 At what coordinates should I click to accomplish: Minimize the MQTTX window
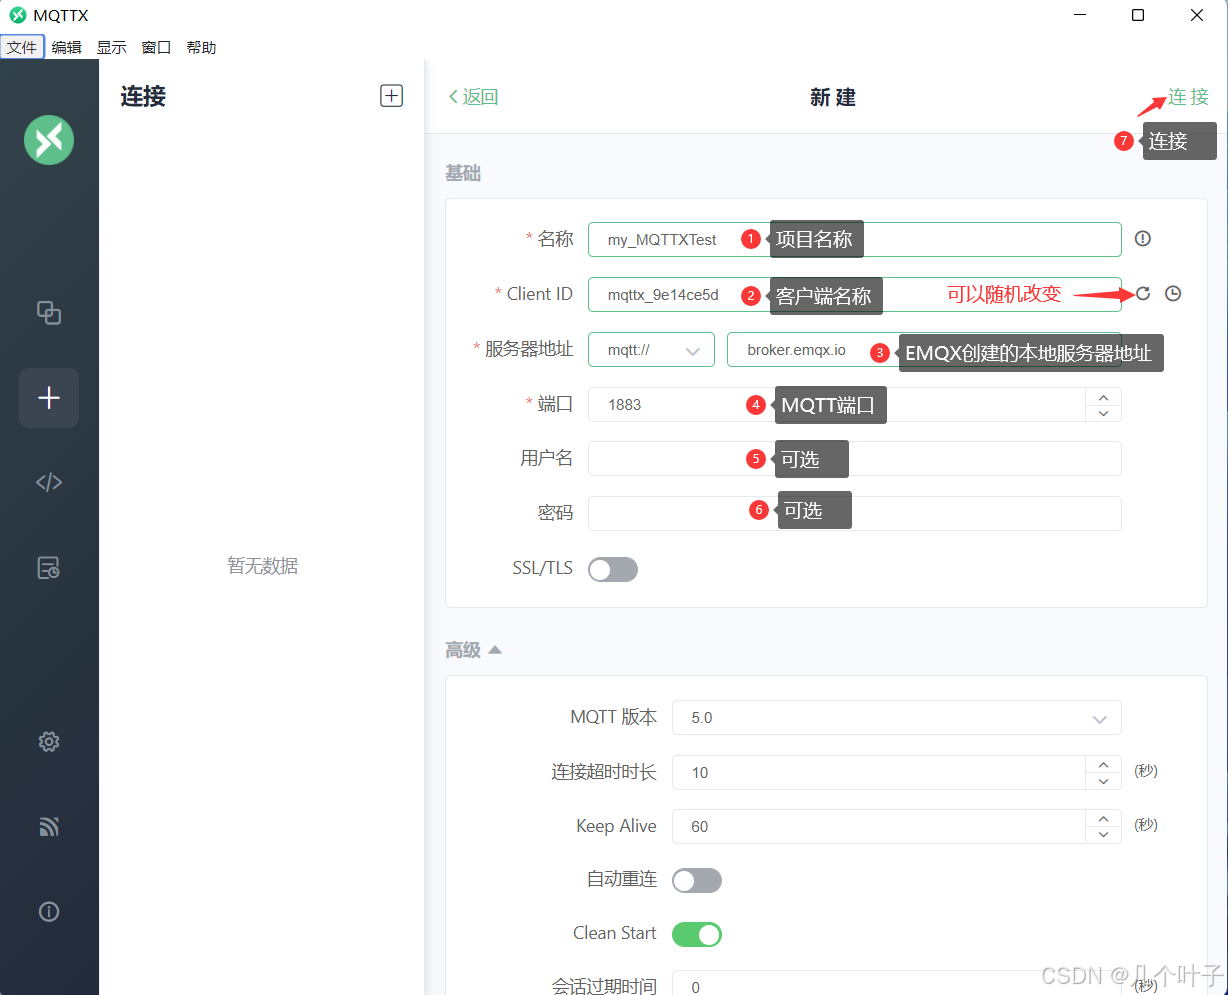coord(1080,15)
